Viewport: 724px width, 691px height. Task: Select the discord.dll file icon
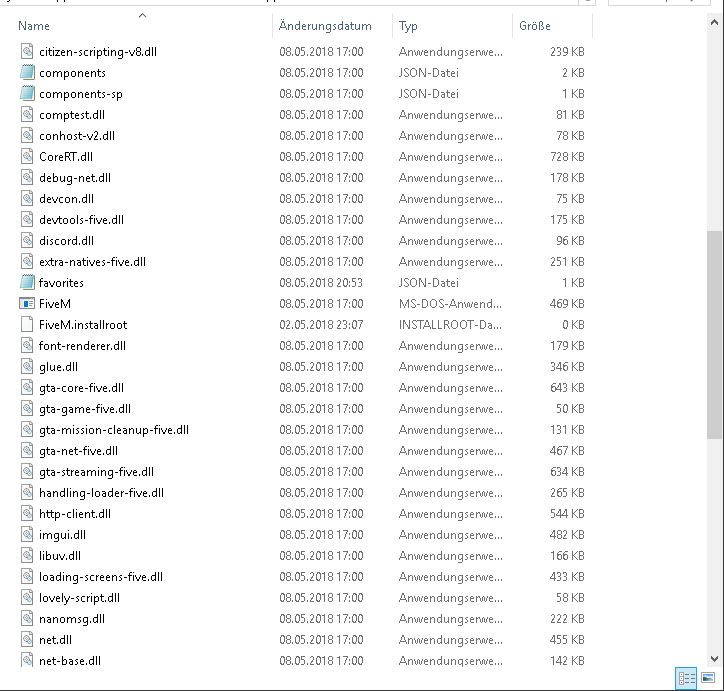click(27, 240)
